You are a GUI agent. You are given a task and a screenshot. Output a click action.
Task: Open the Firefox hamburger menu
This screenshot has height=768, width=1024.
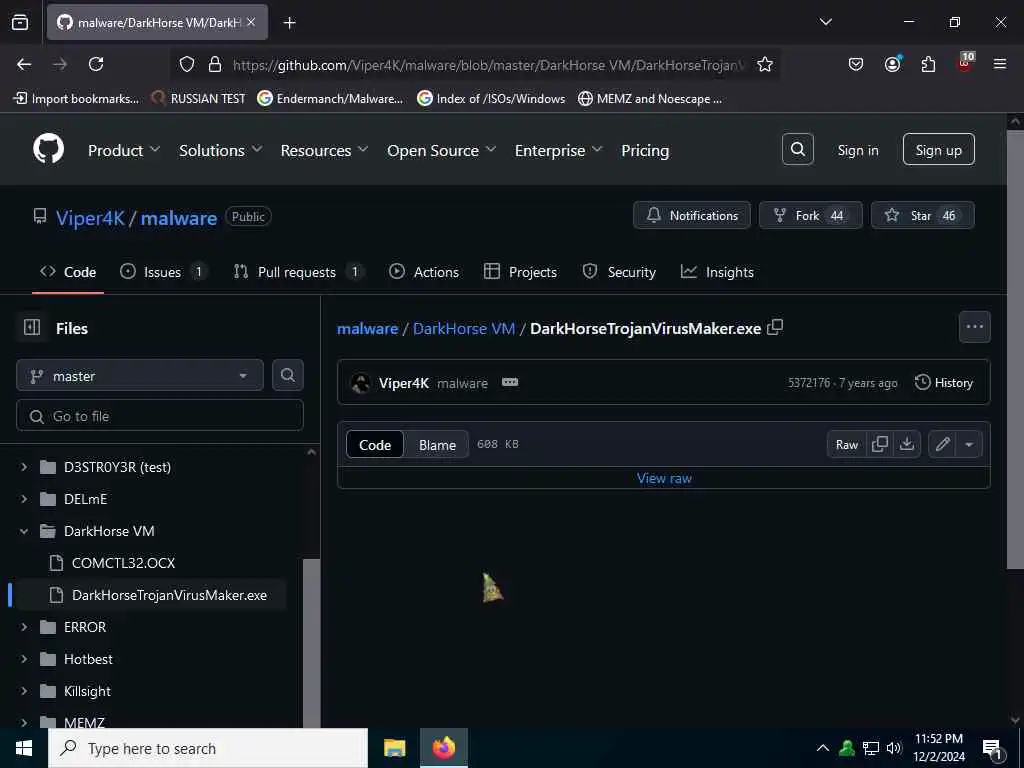click(x=999, y=64)
